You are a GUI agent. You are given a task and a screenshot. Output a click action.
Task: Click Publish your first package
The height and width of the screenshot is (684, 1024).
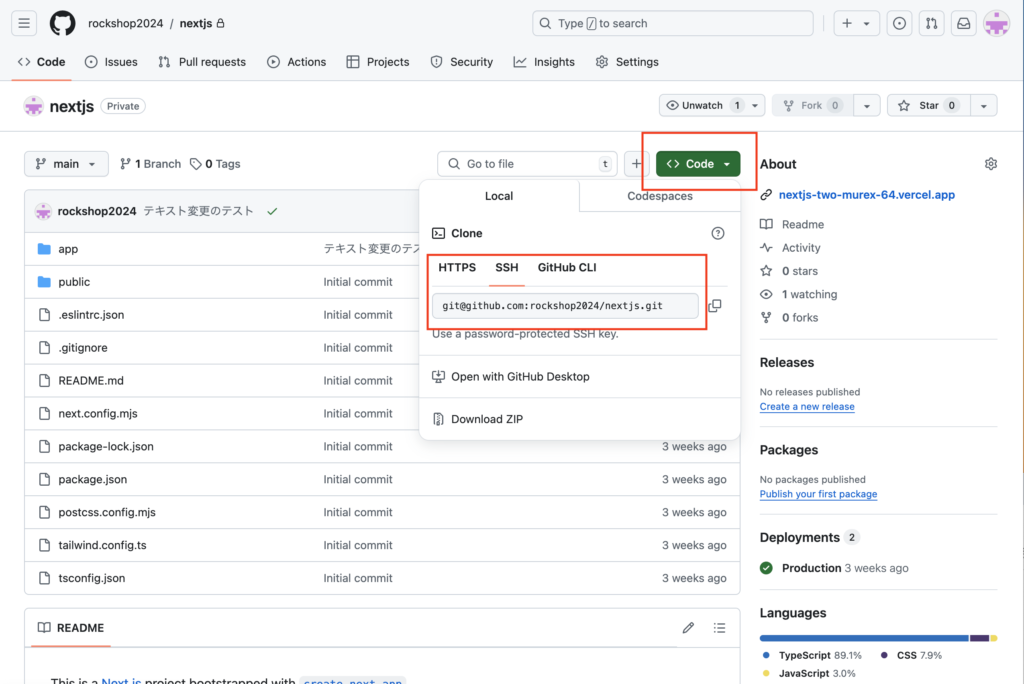point(818,494)
